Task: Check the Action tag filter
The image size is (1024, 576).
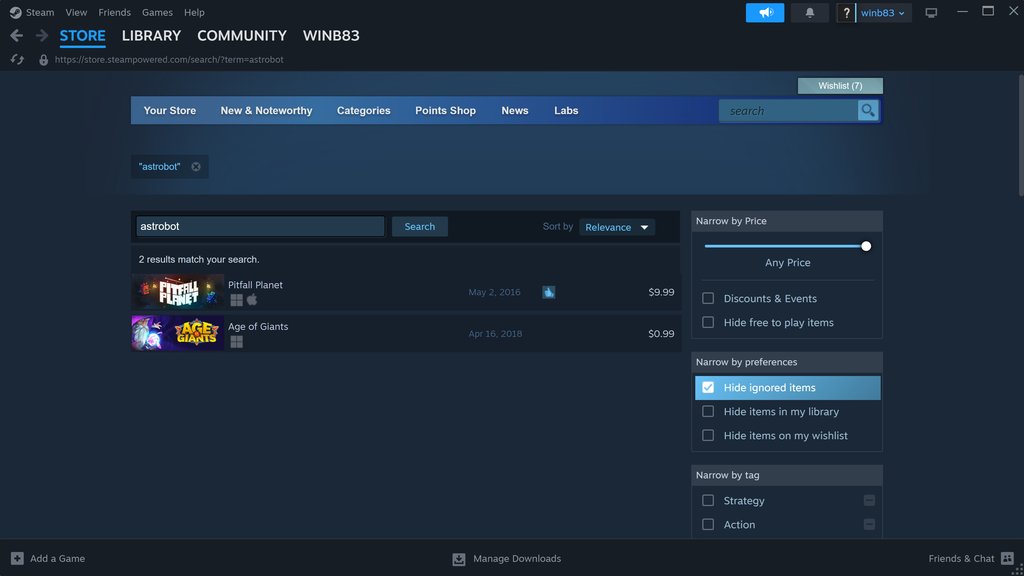Action: pyautogui.click(x=708, y=524)
